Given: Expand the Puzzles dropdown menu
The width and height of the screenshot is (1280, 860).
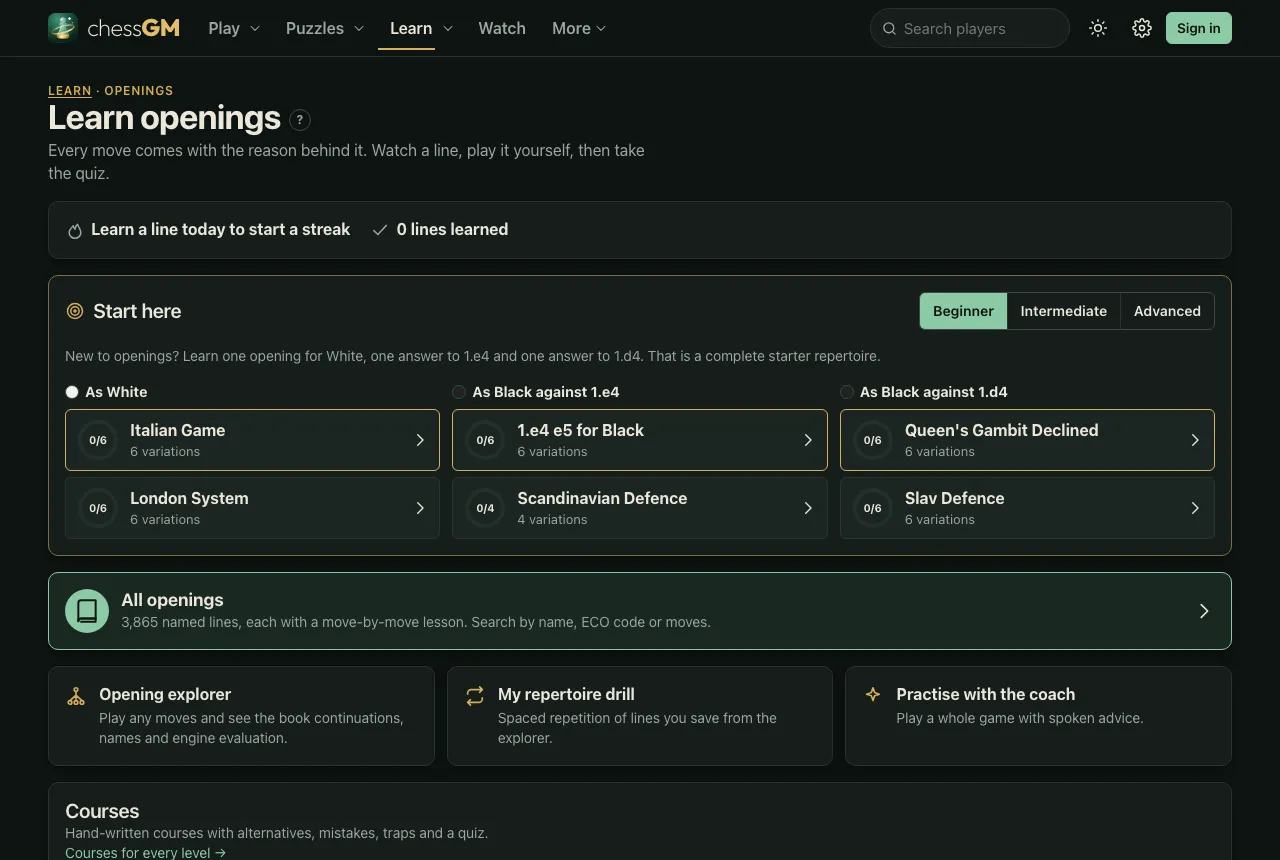Looking at the screenshot, I should [x=325, y=28].
